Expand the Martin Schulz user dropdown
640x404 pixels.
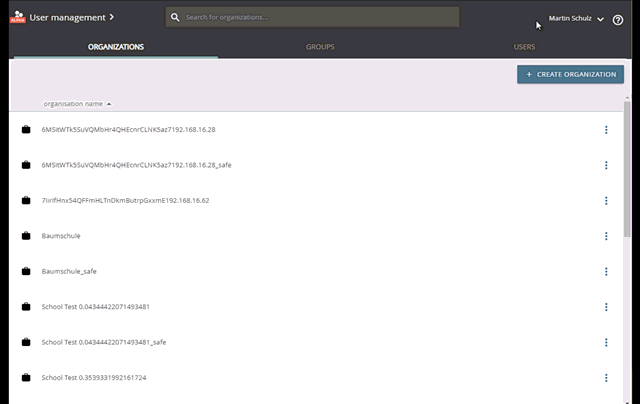tap(600, 19)
